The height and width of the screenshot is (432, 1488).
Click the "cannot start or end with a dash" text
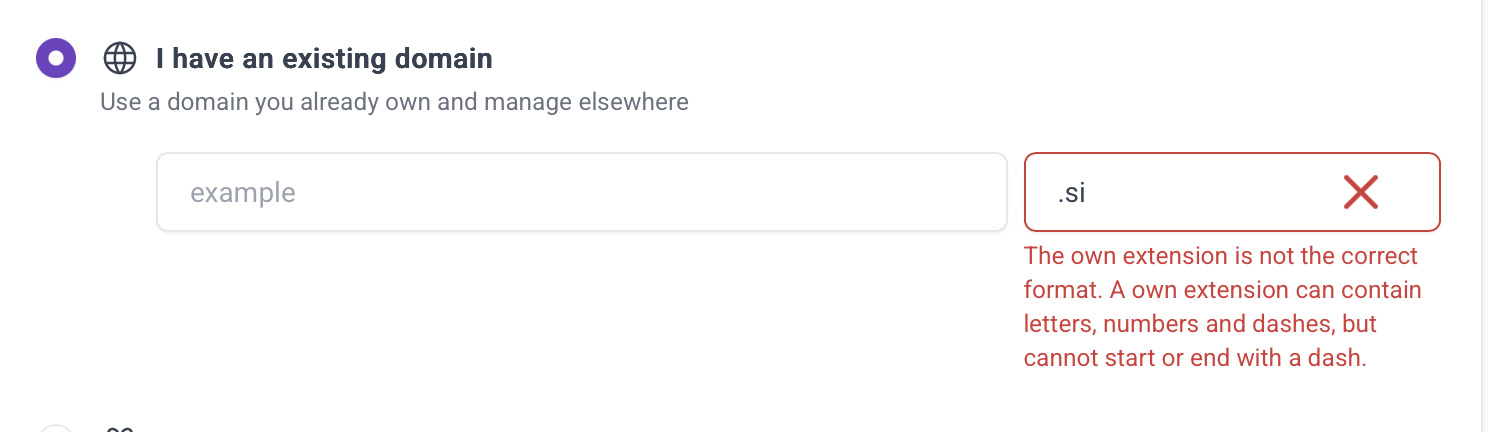click(1195, 358)
